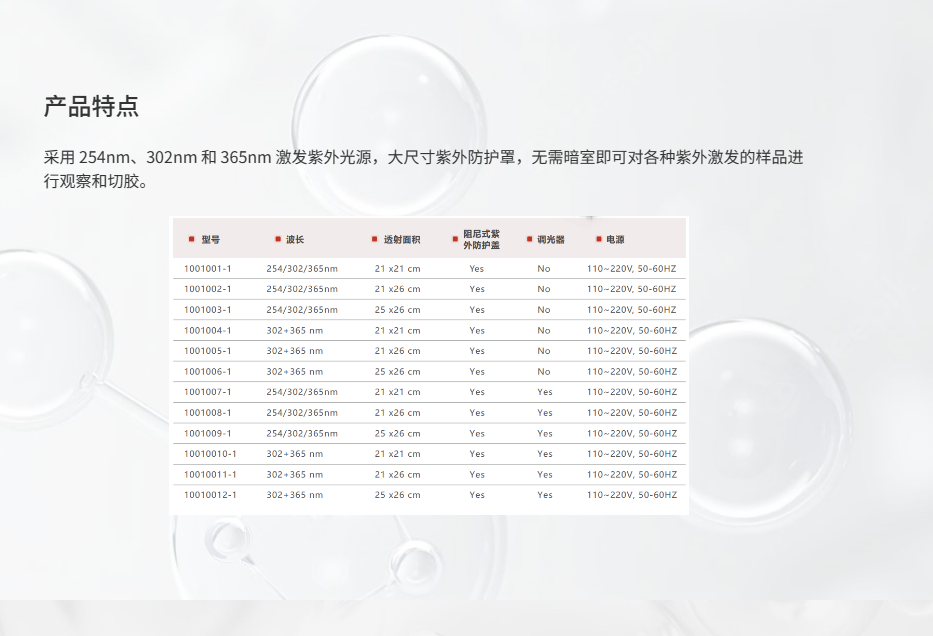The image size is (933, 636).
Task: Select model number 1001001-1 in the table
Action: click(x=208, y=269)
